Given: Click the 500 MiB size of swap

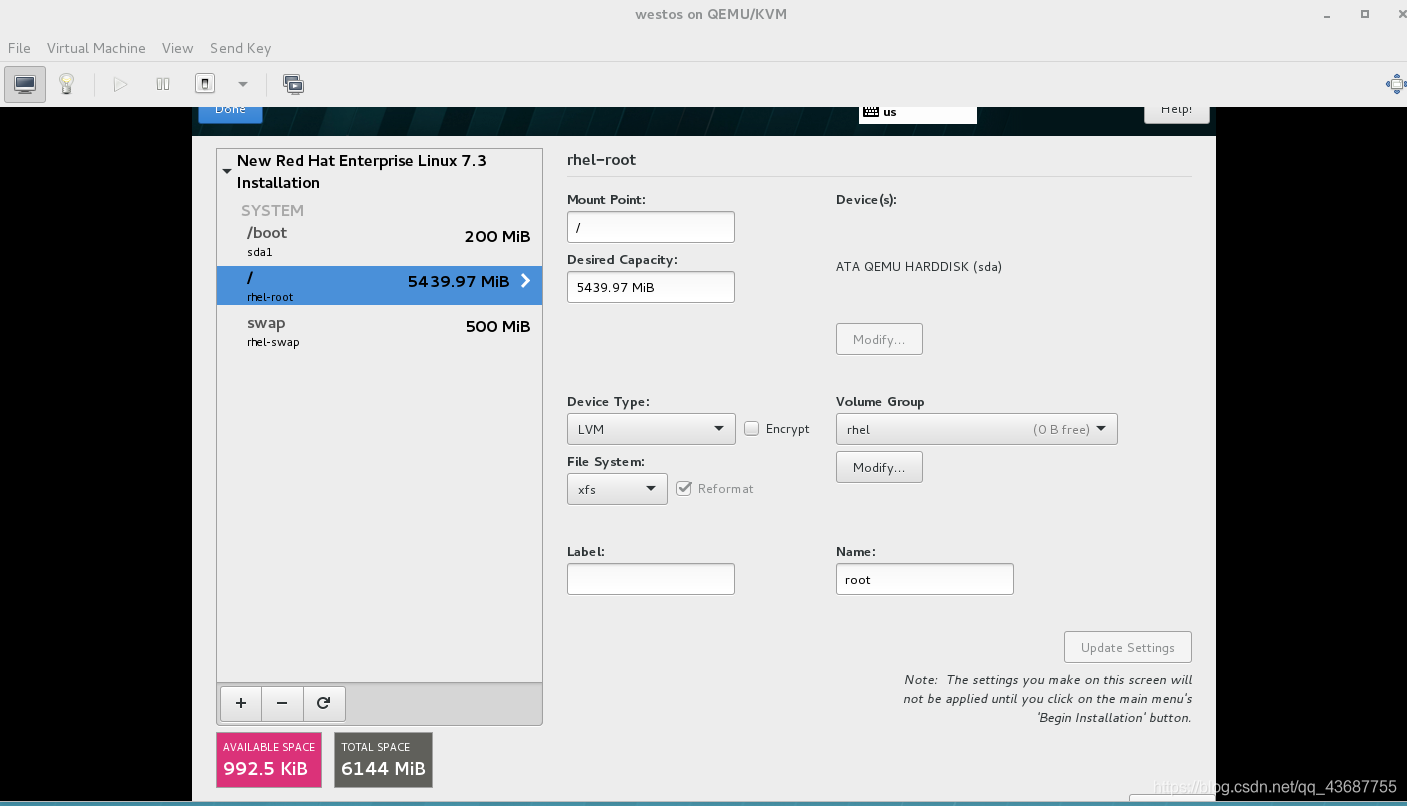Looking at the screenshot, I should click(497, 327).
